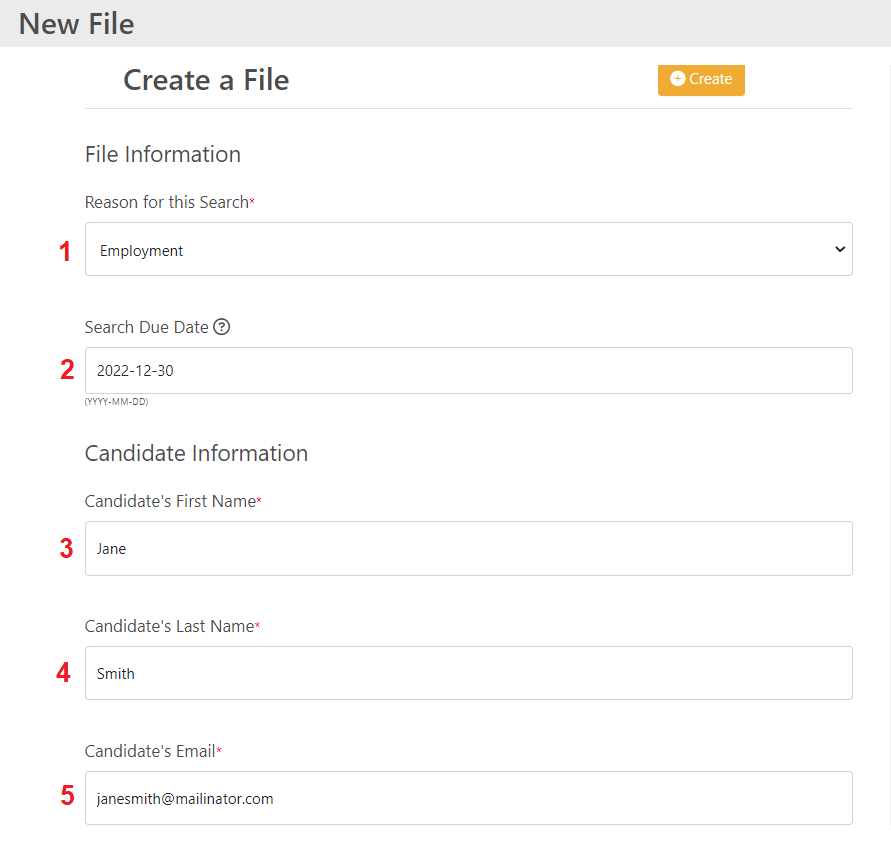Click the 'Create a File' heading
The height and width of the screenshot is (847, 891).
[x=206, y=80]
